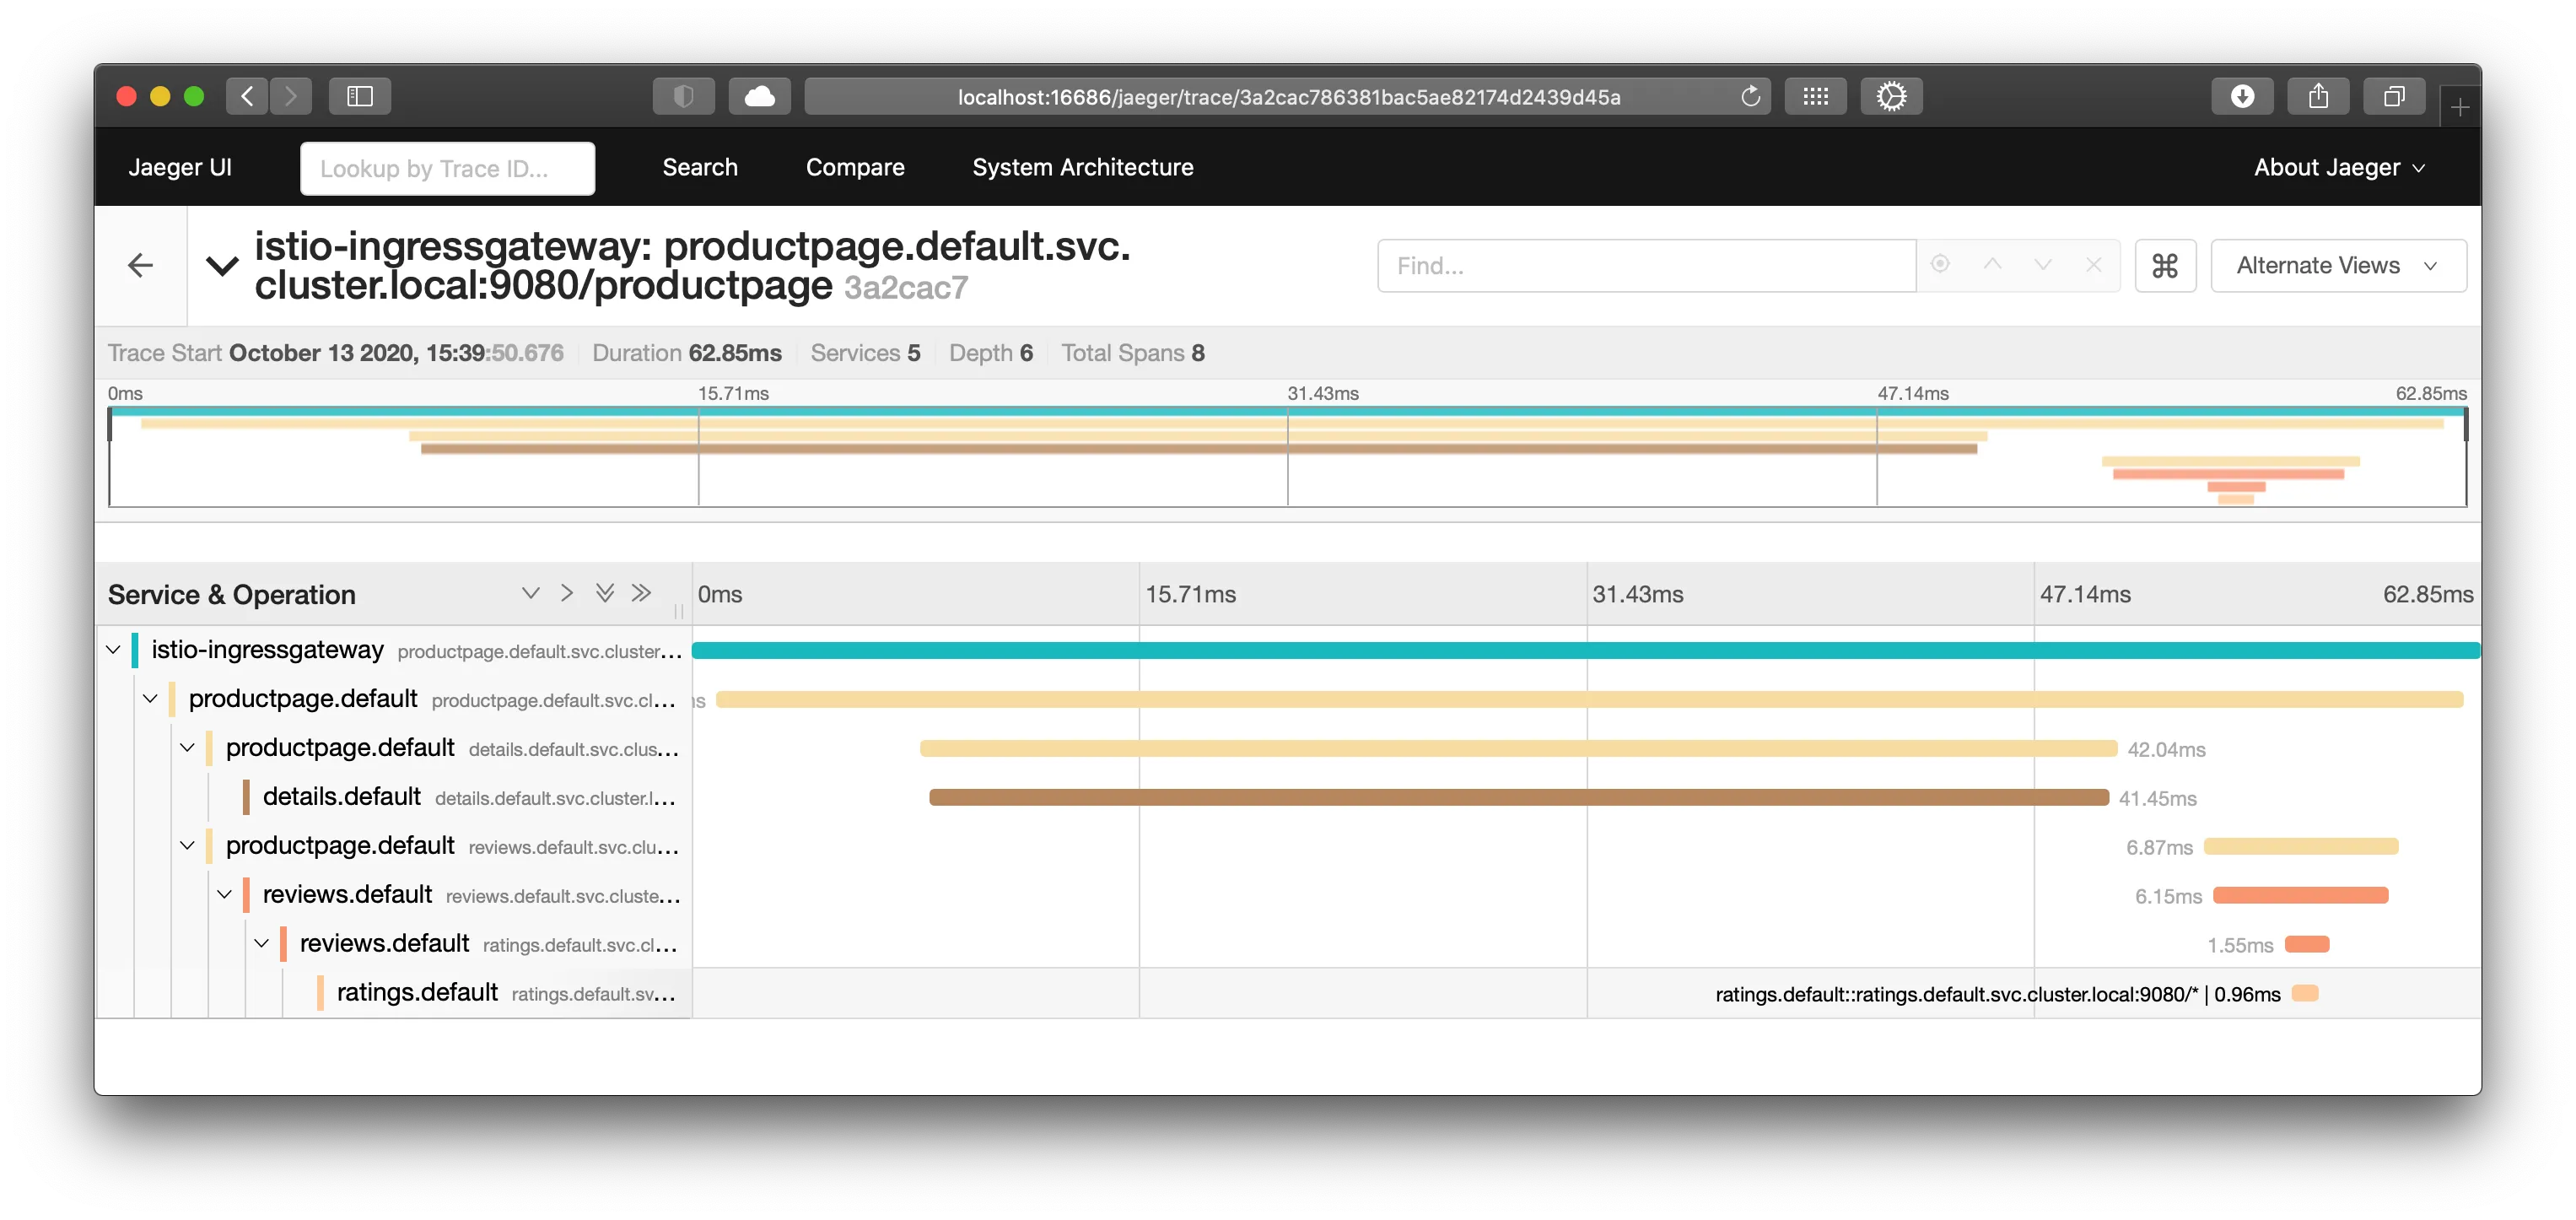Focus the Lookup by Trace ID field
2576x1220 pixels.
click(x=447, y=168)
